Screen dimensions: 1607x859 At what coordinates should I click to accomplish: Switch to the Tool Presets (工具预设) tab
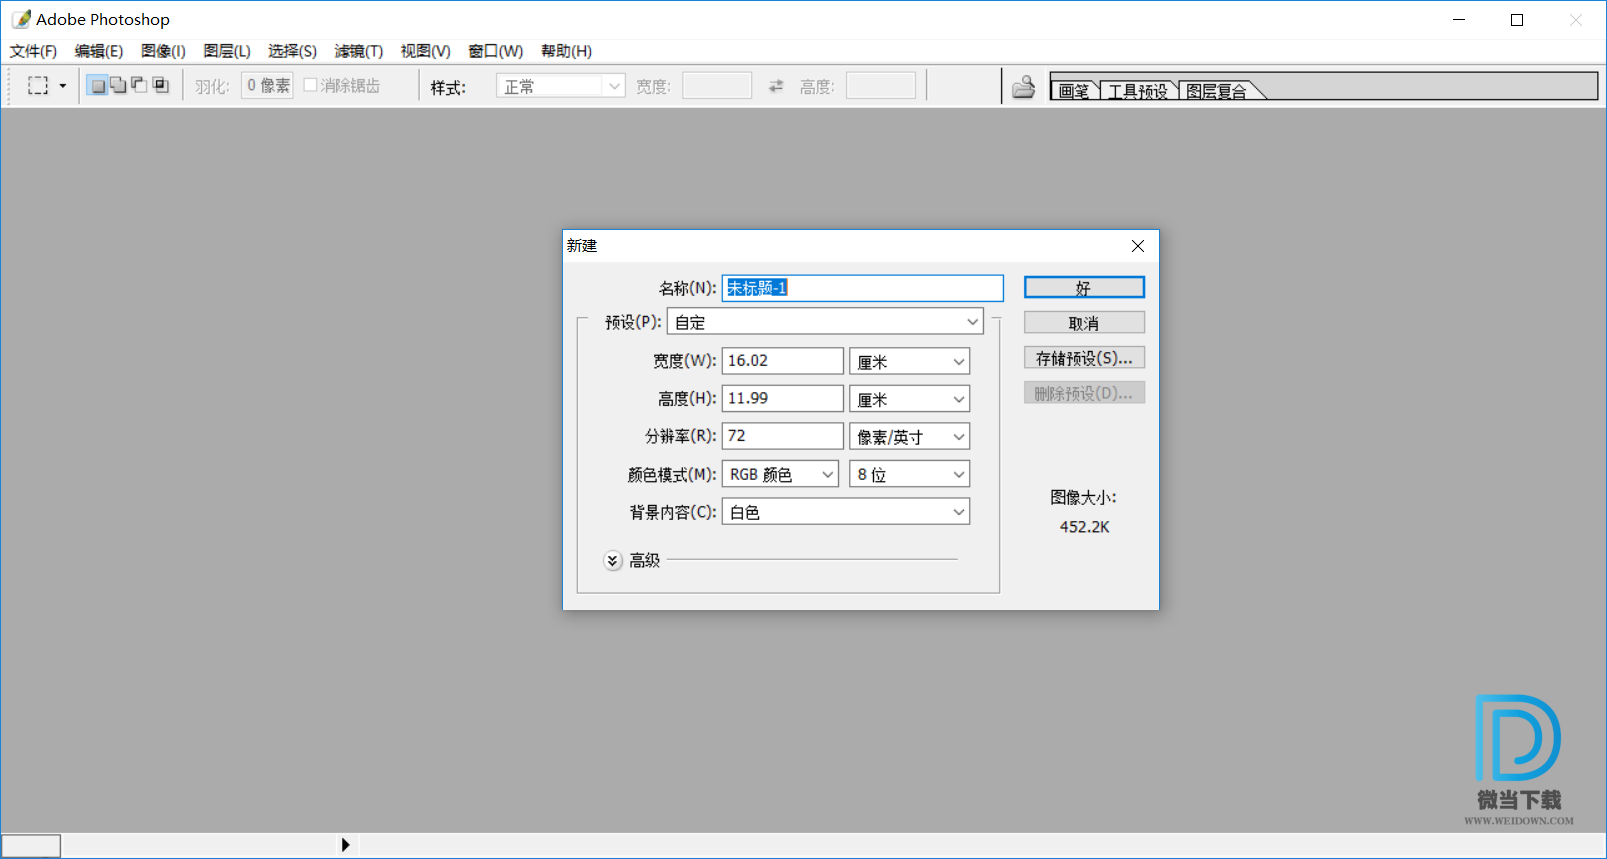(x=1138, y=91)
